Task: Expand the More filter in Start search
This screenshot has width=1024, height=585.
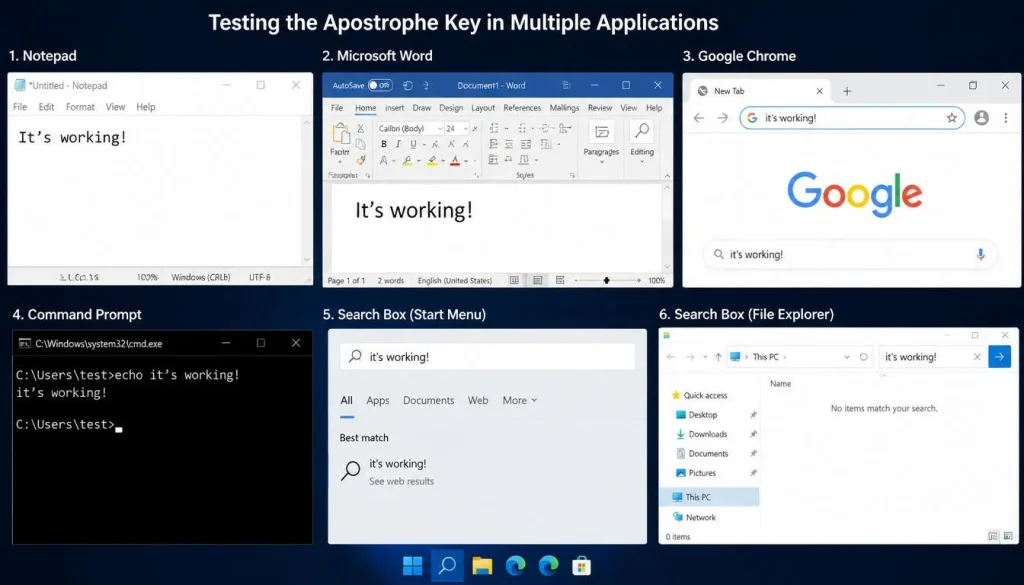Action: point(520,400)
